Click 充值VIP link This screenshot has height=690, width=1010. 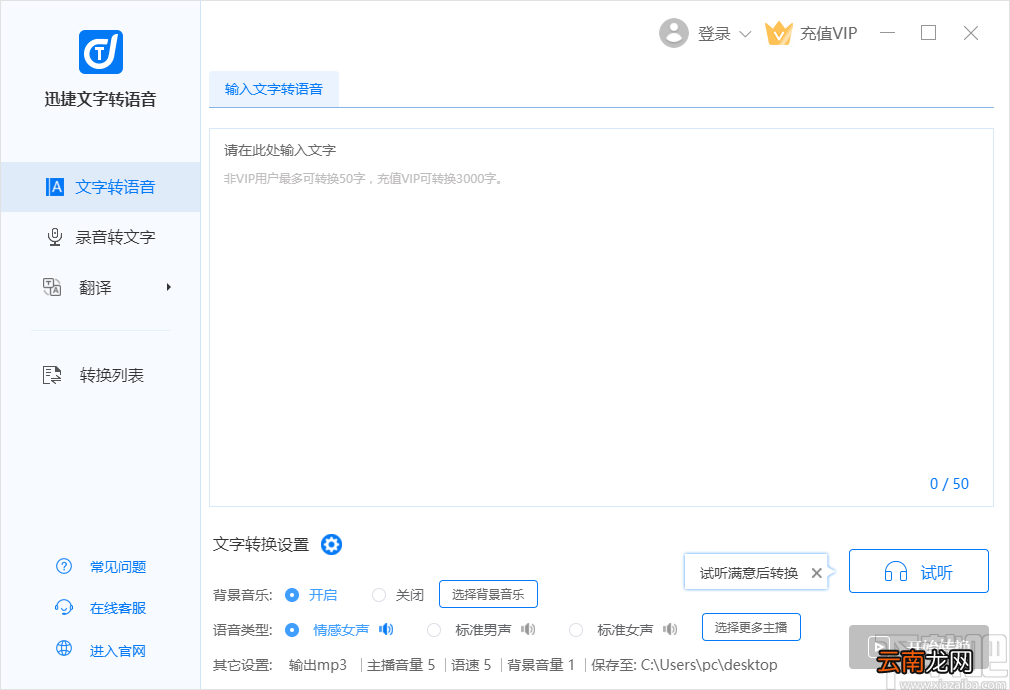828,34
